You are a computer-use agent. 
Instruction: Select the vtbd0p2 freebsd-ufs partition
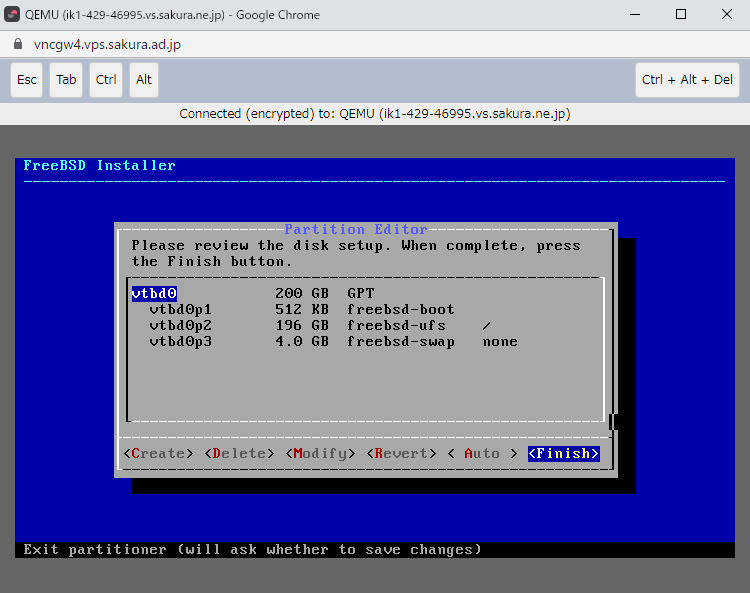pos(365,326)
